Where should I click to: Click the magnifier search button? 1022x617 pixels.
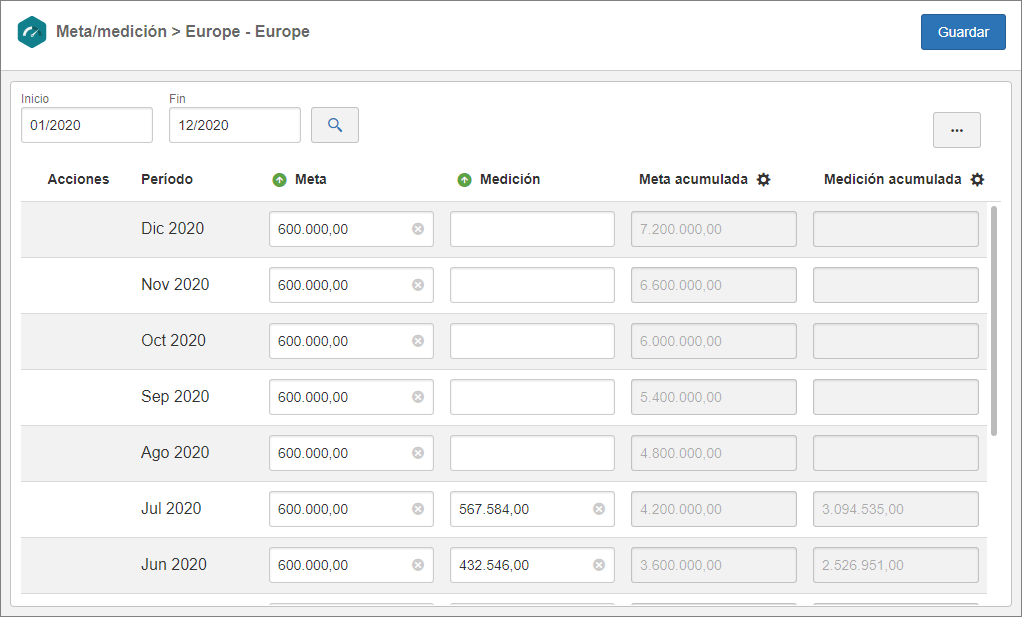pos(335,125)
